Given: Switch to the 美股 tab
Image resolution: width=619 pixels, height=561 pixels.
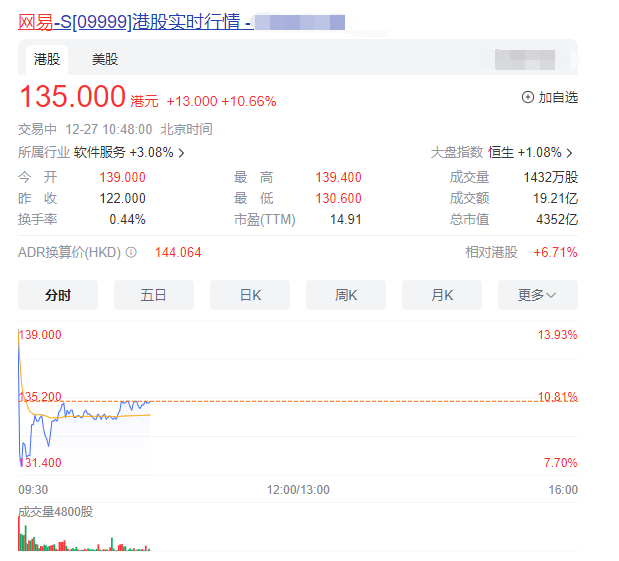Looking at the screenshot, I should coord(105,60).
